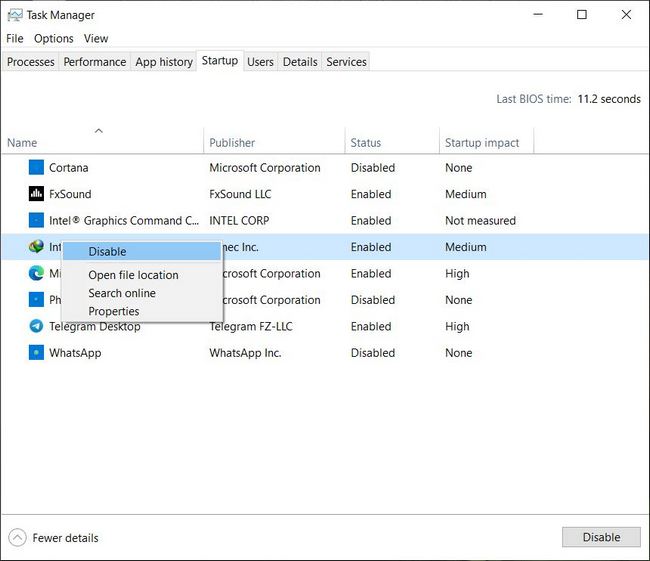Screen dimensions: 650x561
Task: Switch to the Processes tab
Action: (31, 62)
